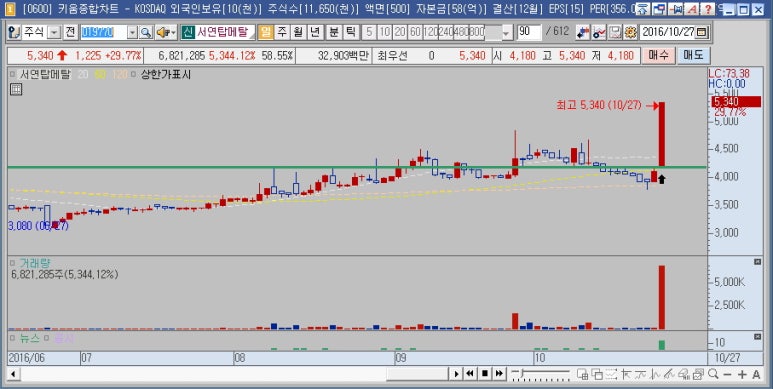Viewport: 773px width, 389px height.
Task: Click the 매수 buy button
Action: tap(658, 55)
